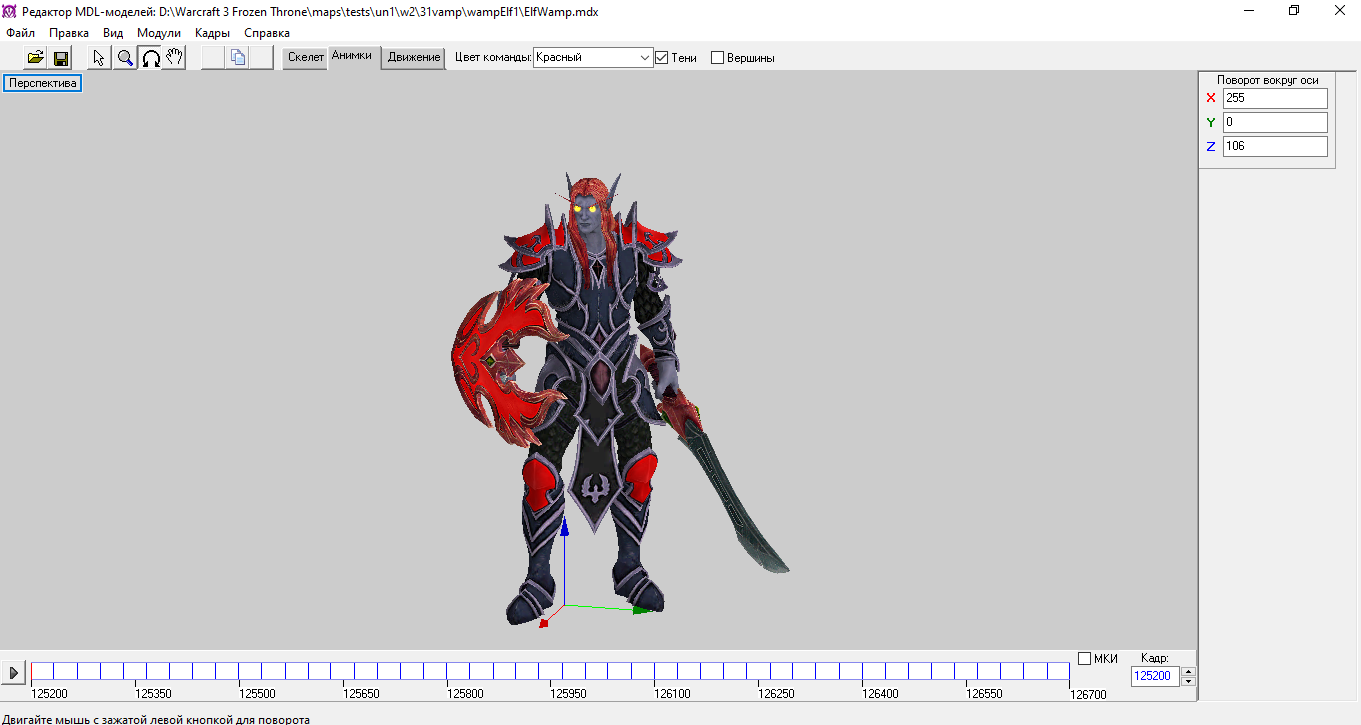Image resolution: width=1361 pixels, height=725 pixels.
Task: Select the rotate view tool
Action: [x=150, y=58]
